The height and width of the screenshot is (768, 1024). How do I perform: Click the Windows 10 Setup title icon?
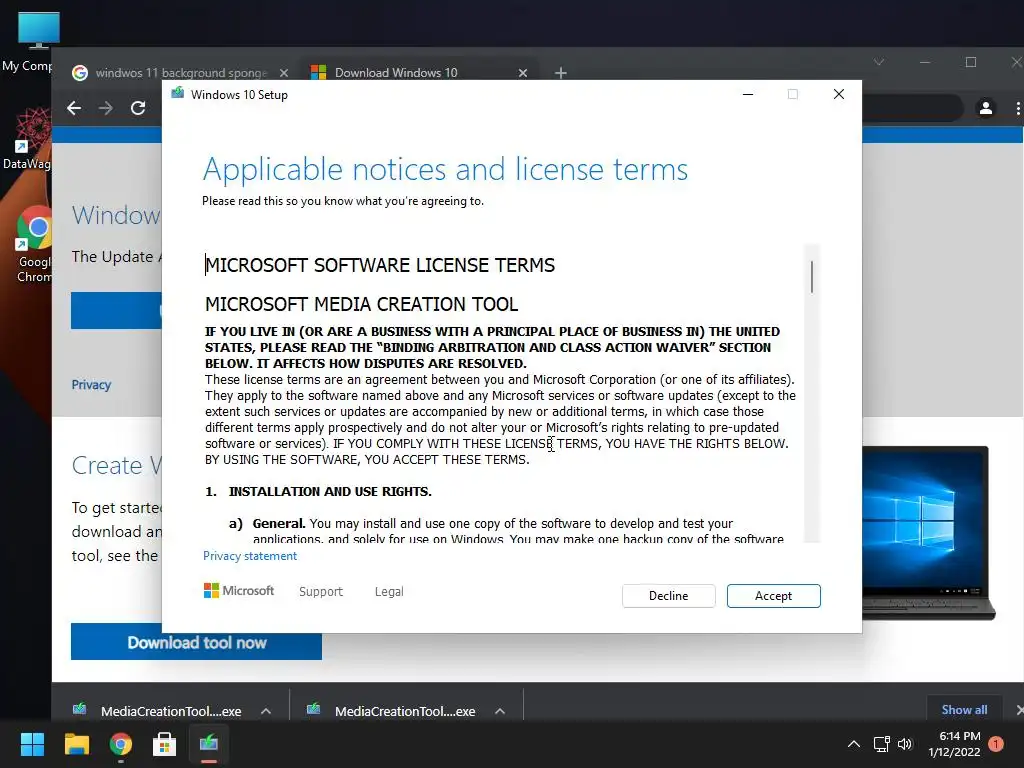[177, 94]
